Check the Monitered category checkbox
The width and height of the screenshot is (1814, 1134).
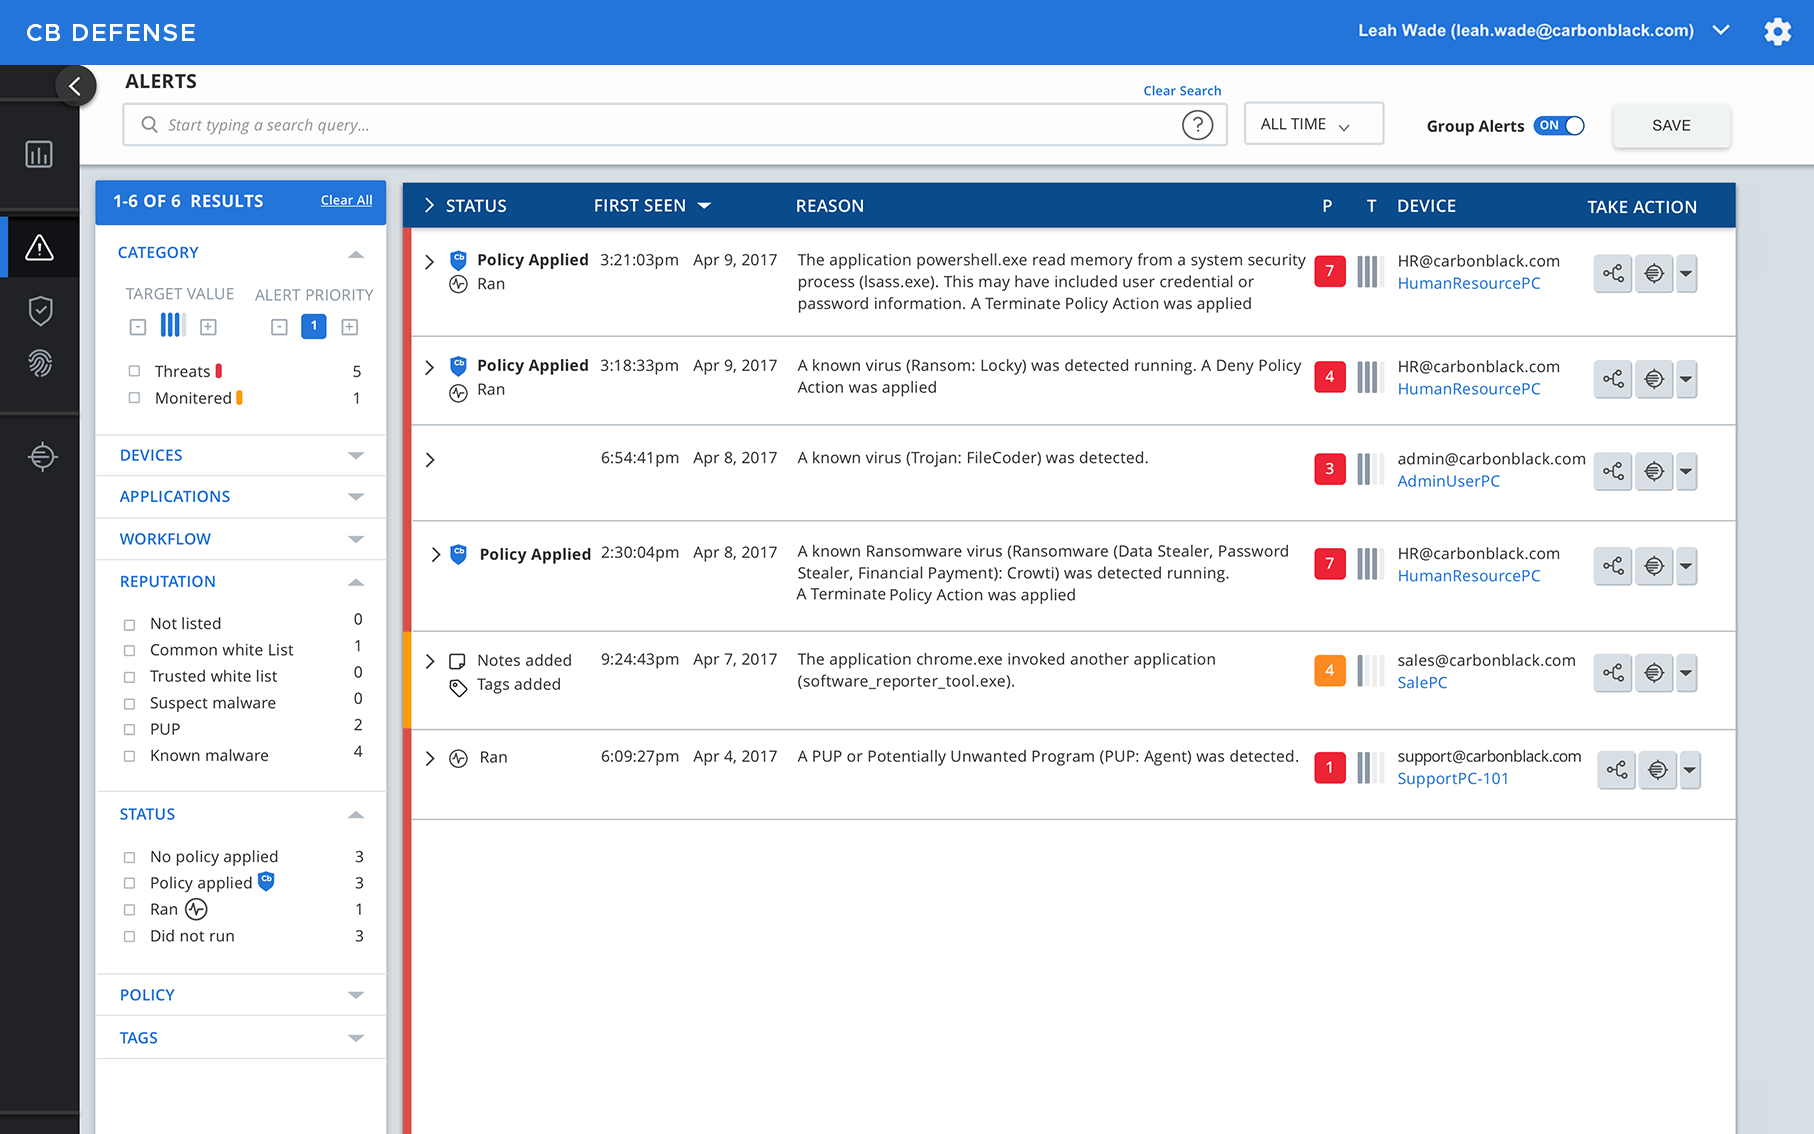134,398
